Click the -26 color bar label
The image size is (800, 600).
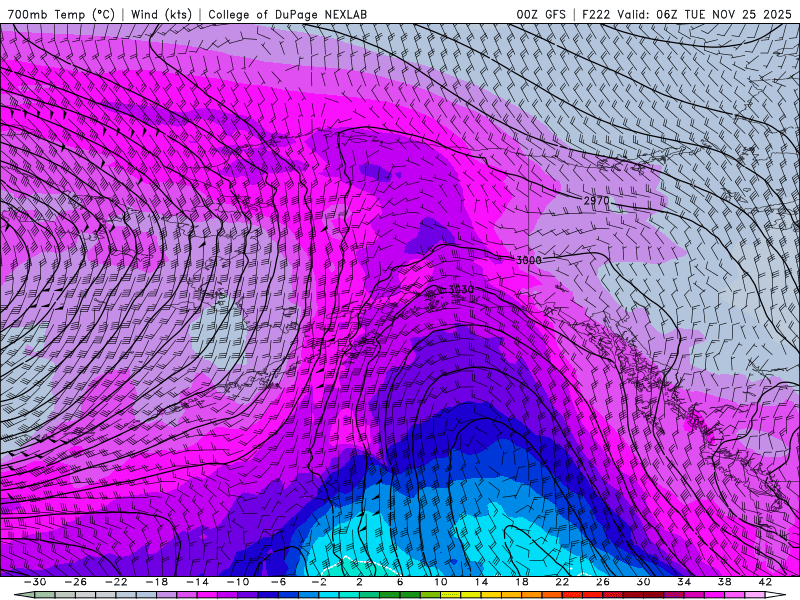pos(76,582)
